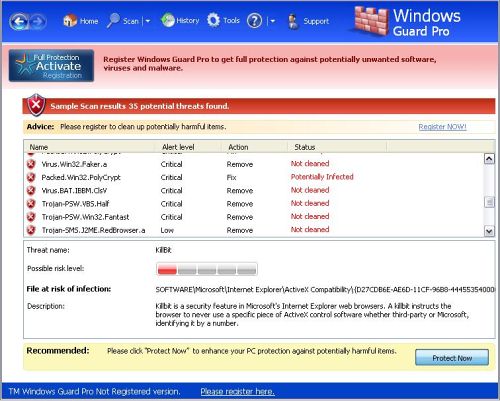The width and height of the screenshot is (500, 401).
Task: Click the red shield icon for Packed.Win32.PolyCrypt
Action: pyautogui.click(x=31, y=177)
